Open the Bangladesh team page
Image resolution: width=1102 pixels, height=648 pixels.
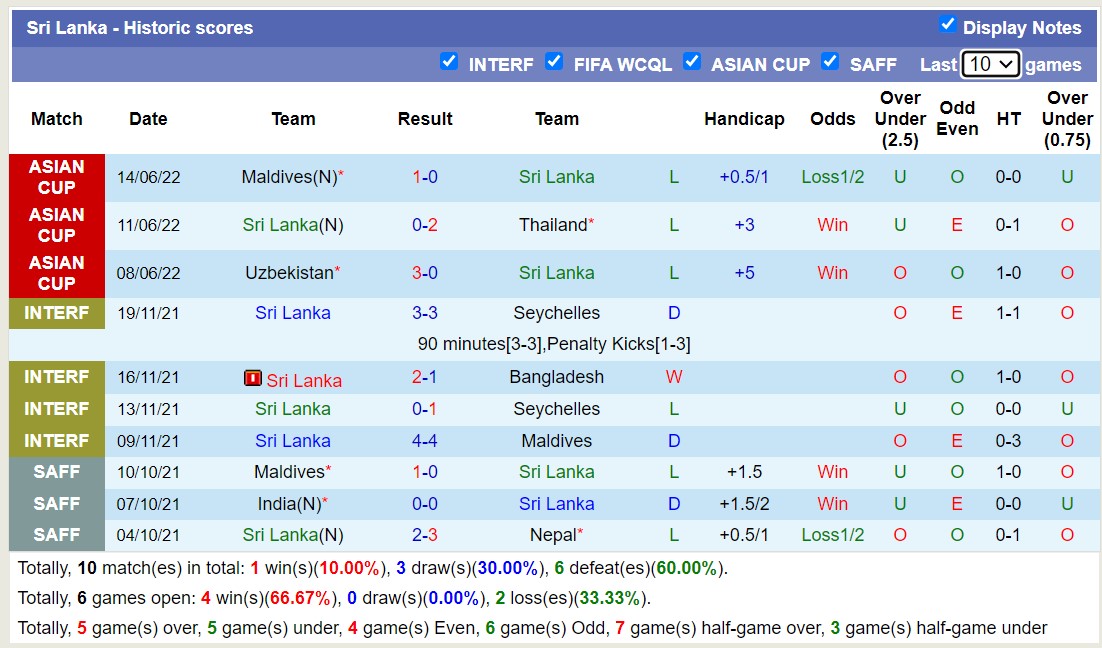coord(557,377)
